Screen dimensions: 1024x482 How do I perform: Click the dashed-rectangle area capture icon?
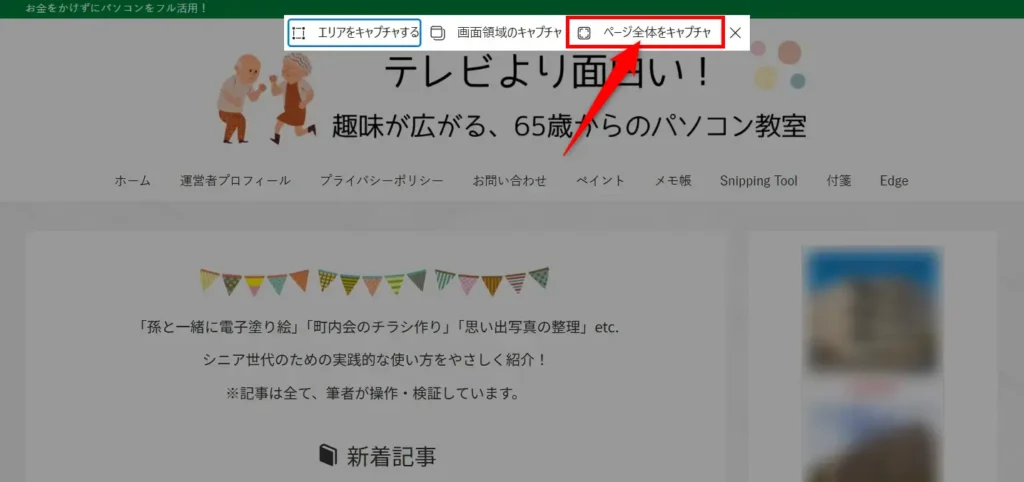point(298,33)
